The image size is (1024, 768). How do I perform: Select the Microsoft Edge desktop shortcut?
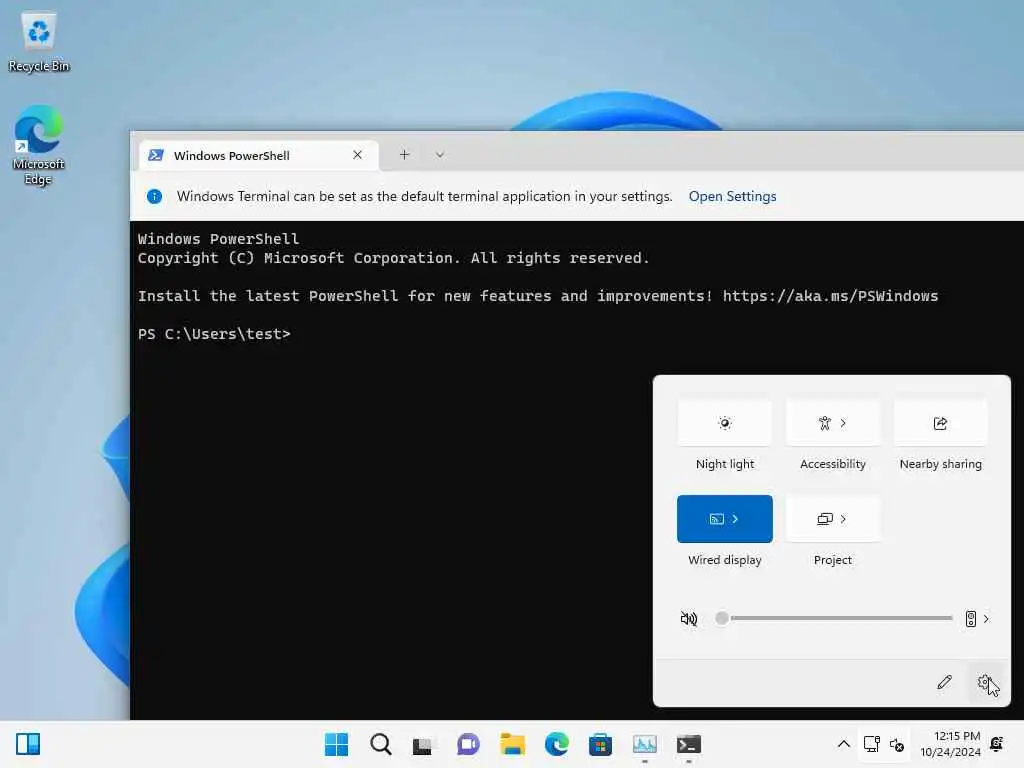click(39, 145)
